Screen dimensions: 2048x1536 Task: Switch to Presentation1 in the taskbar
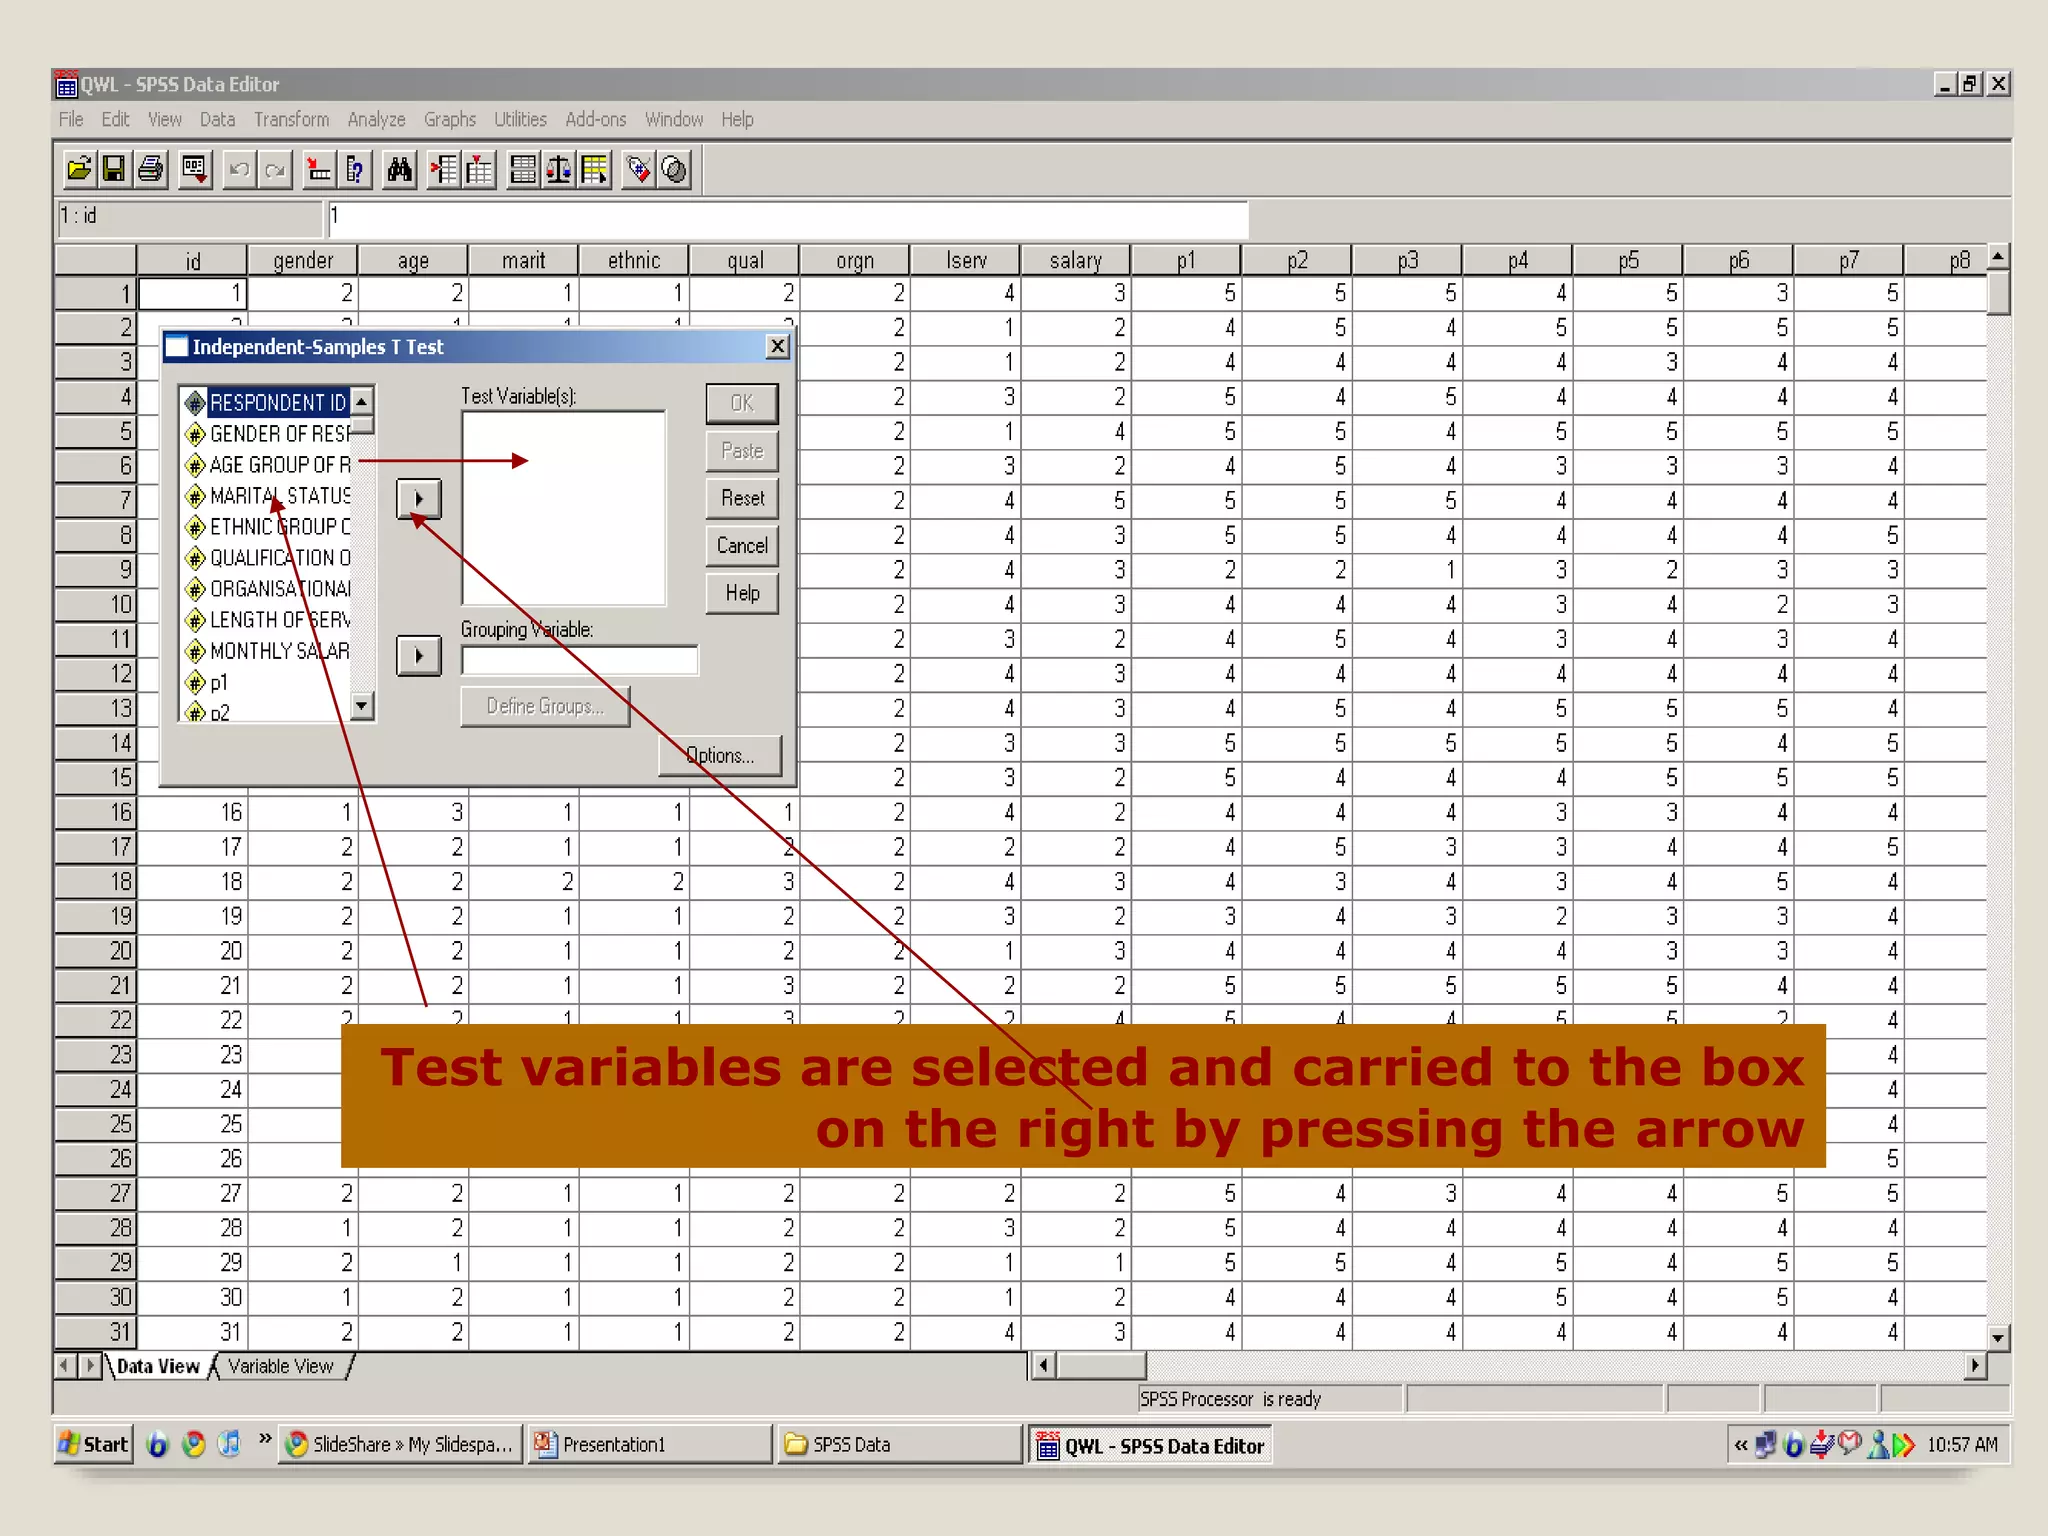pos(648,1444)
